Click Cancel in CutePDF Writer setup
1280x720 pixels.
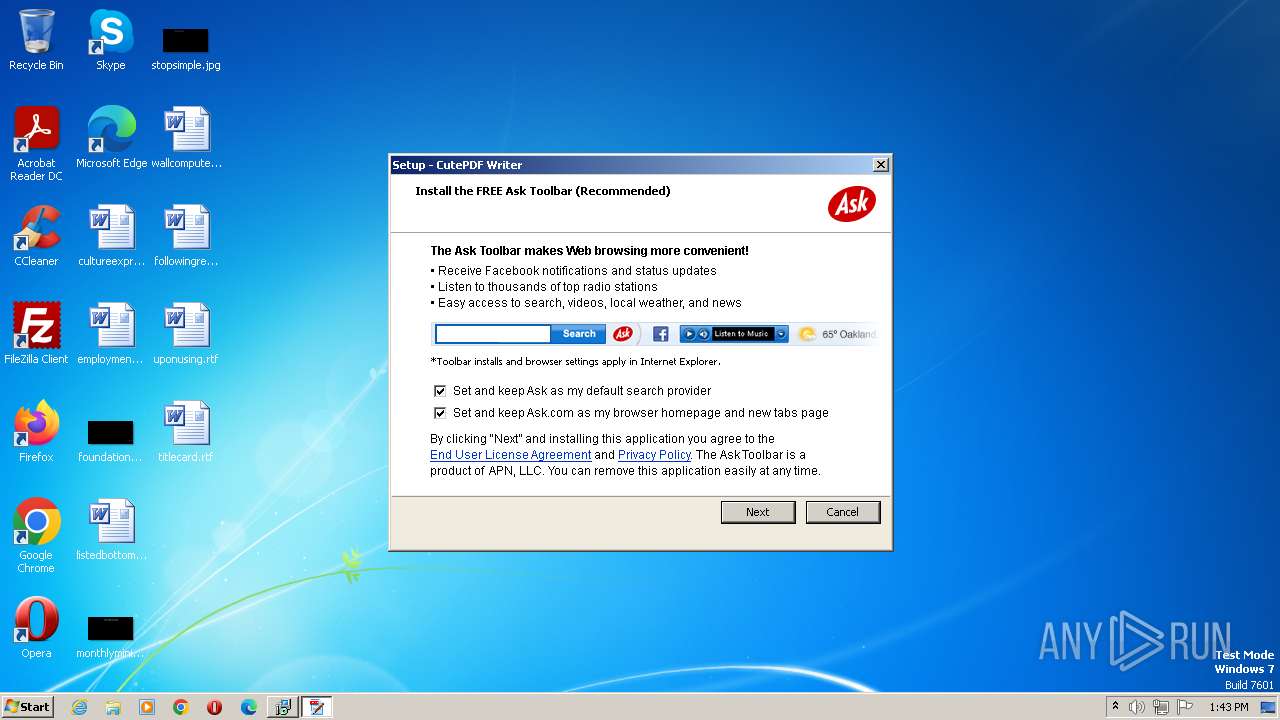pyautogui.click(x=842, y=512)
